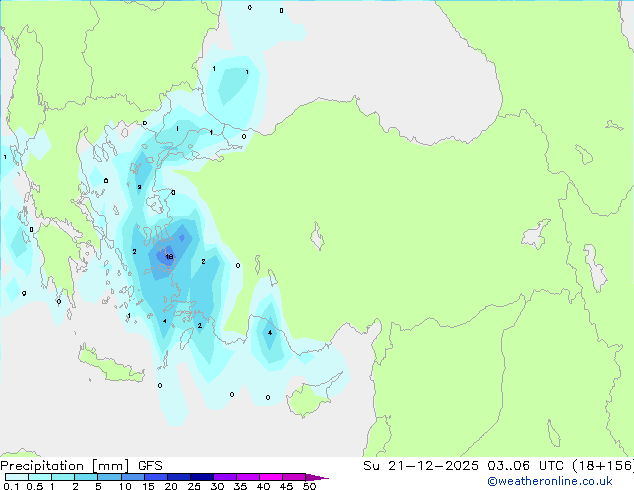Screen dimensions: 634x490
Task: Pick legend swatch between 0.1 and 0.5
Action: coord(17,477)
